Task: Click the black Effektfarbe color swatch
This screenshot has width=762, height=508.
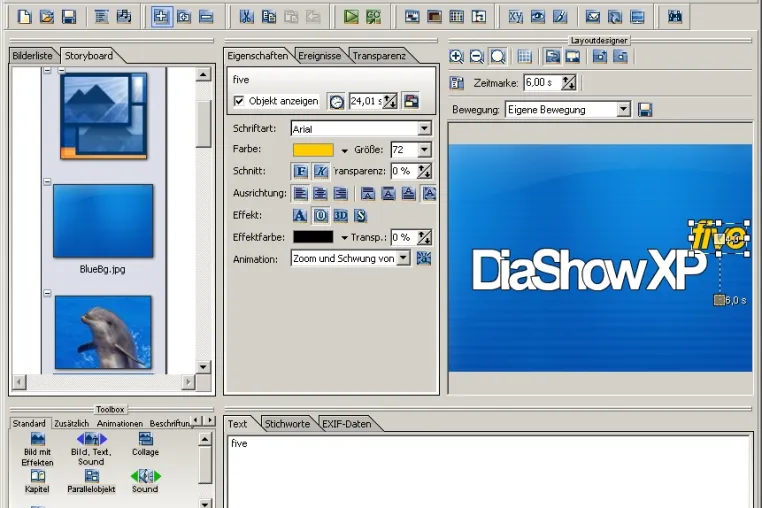Action: [313, 237]
